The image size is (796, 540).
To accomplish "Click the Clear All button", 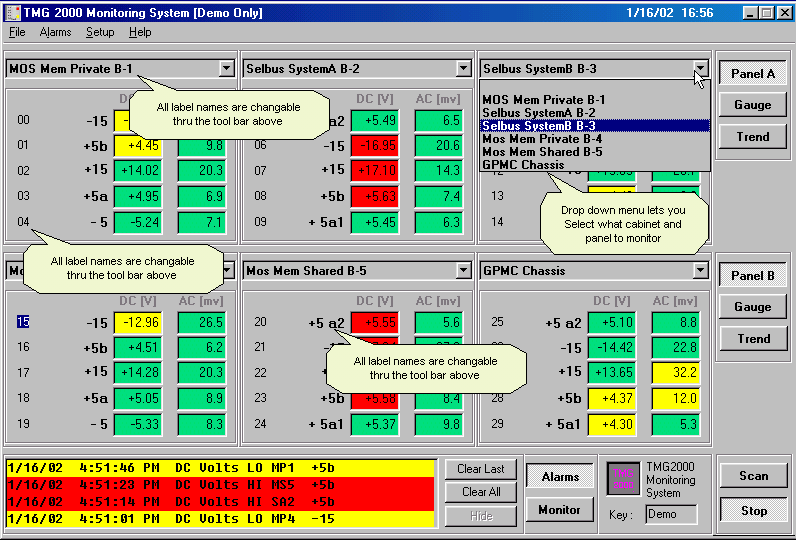I will point(481,492).
